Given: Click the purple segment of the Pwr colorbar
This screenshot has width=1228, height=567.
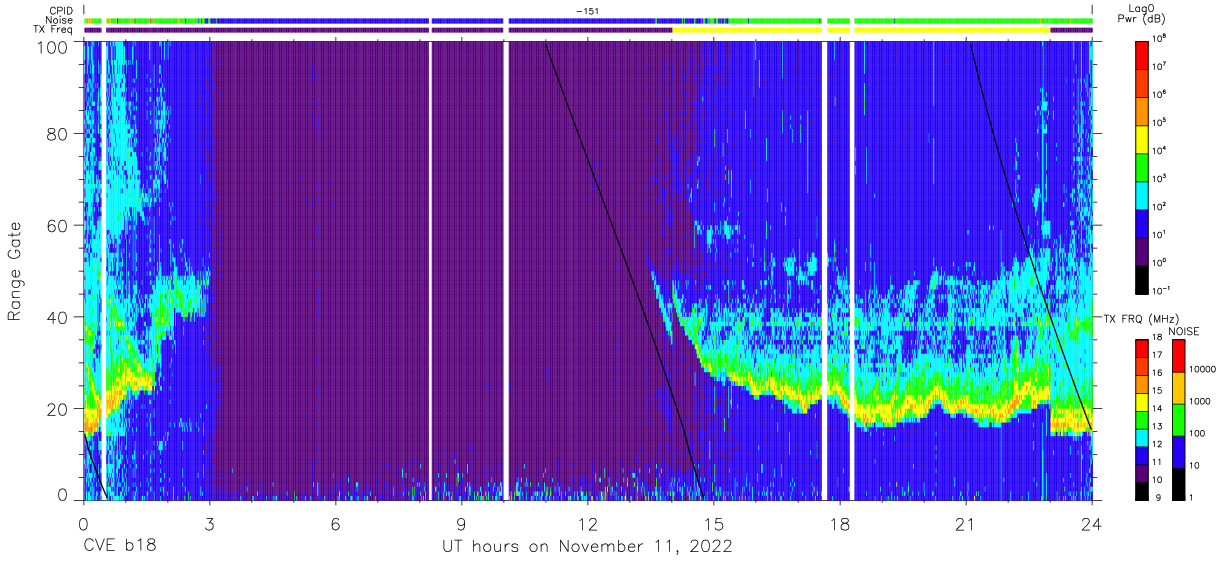Looking at the screenshot, I should tap(1141, 251).
